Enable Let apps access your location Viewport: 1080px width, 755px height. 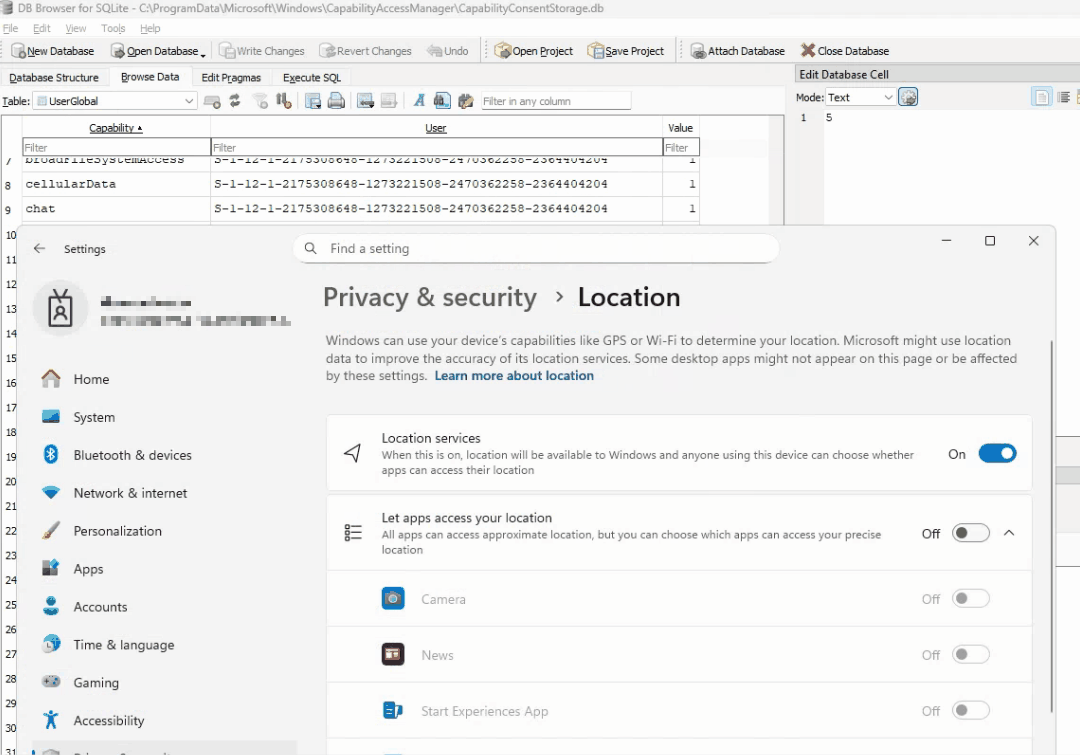point(970,533)
